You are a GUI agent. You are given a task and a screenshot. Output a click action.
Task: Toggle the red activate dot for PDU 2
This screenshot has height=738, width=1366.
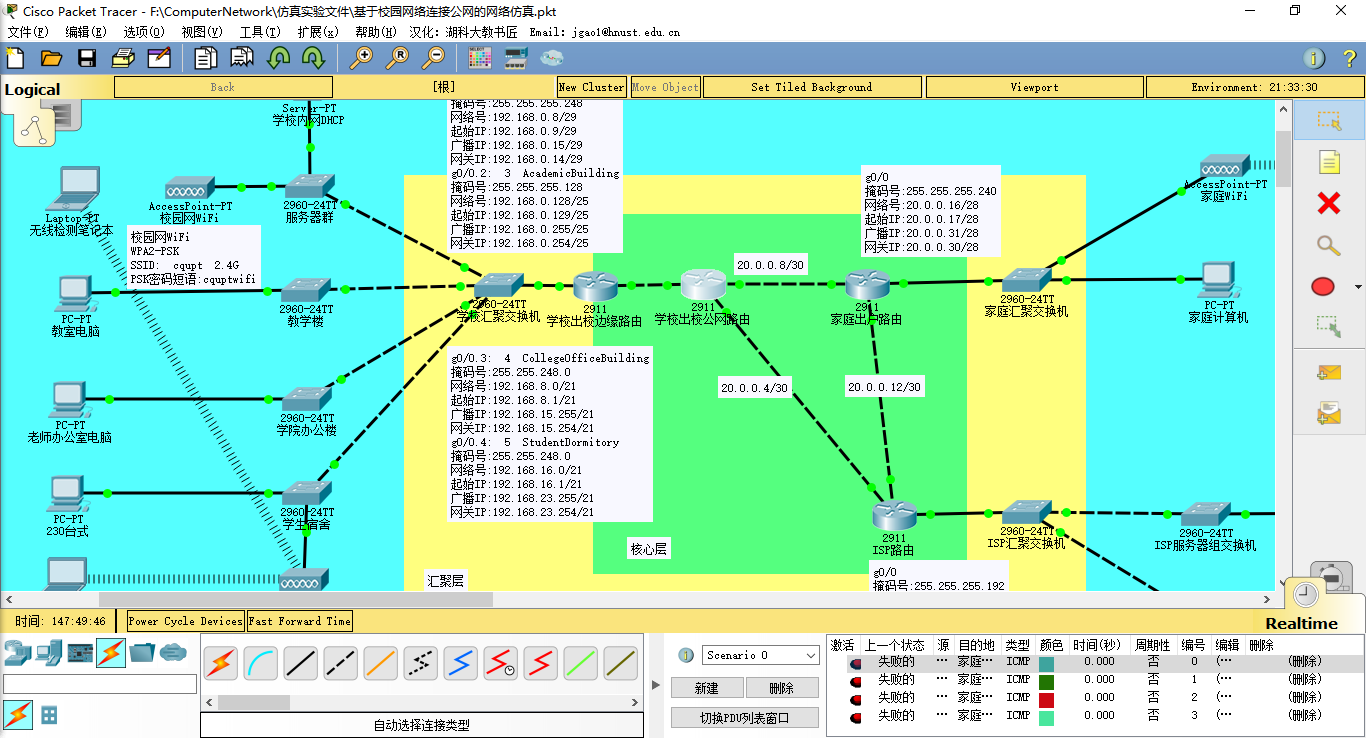(856, 698)
